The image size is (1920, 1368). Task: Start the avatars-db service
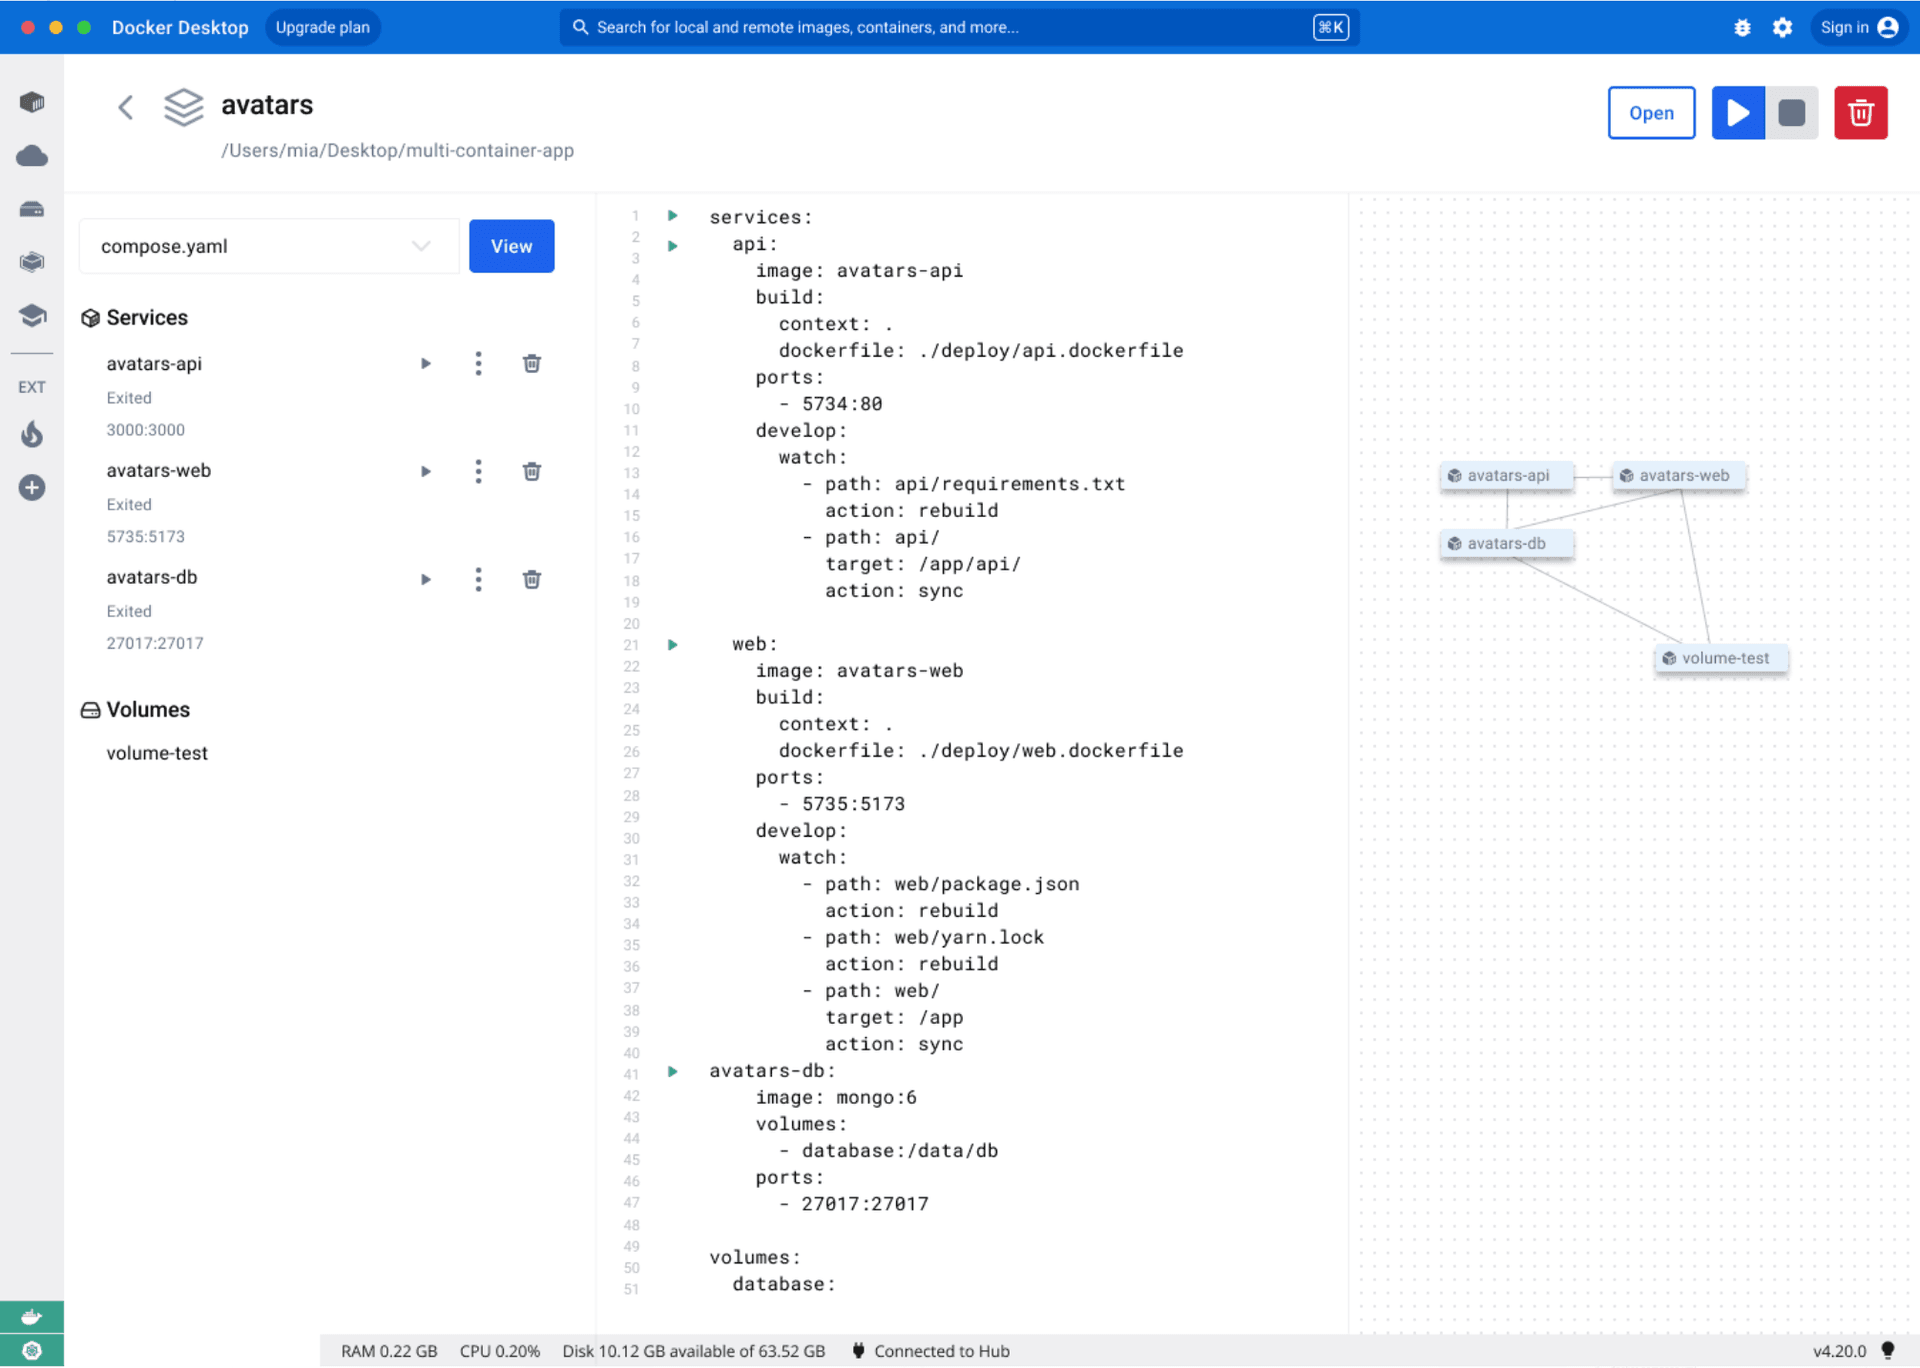pos(426,579)
